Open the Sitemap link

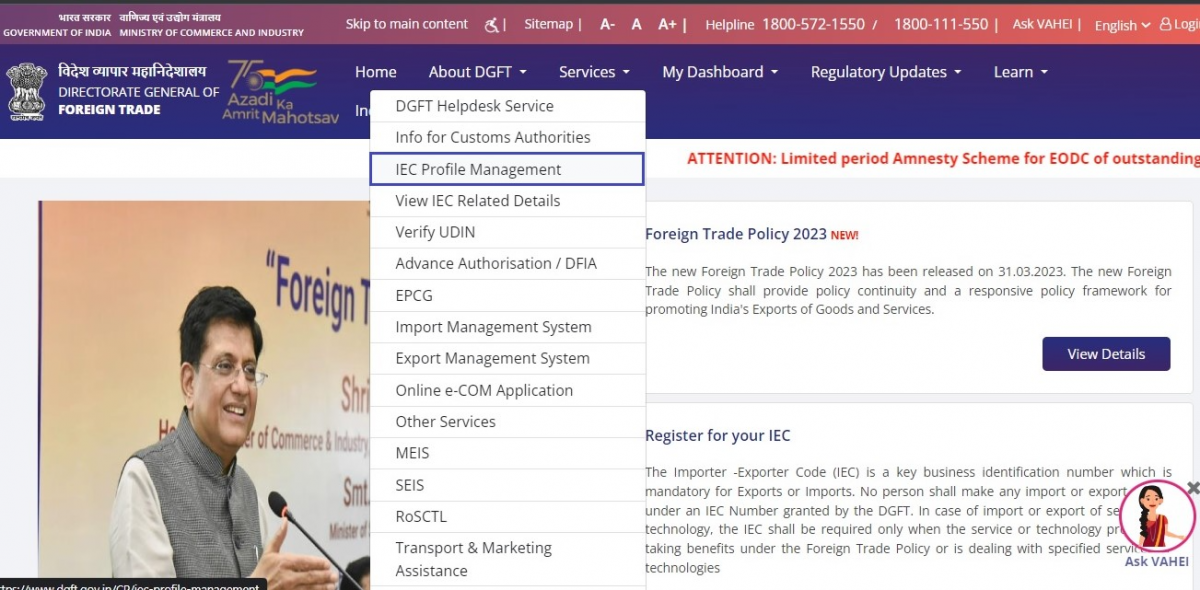point(549,23)
